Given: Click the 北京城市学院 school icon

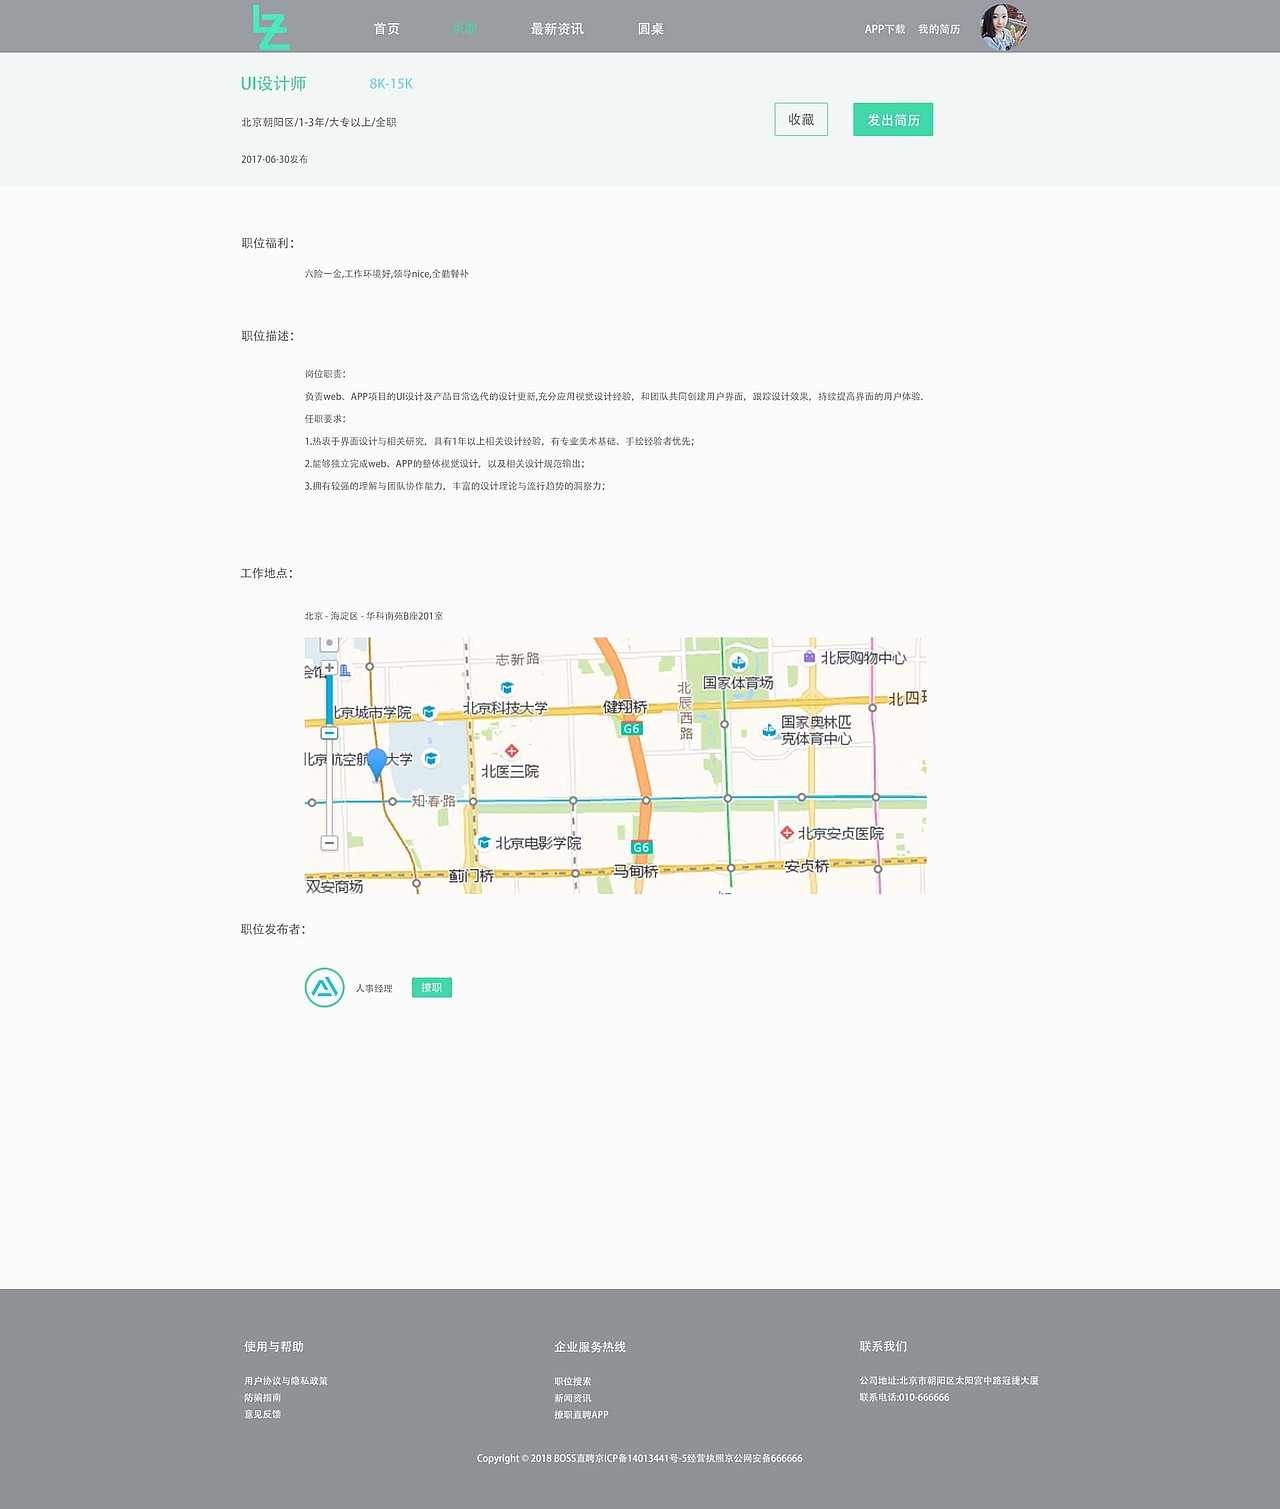Looking at the screenshot, I should pos(429,712).
